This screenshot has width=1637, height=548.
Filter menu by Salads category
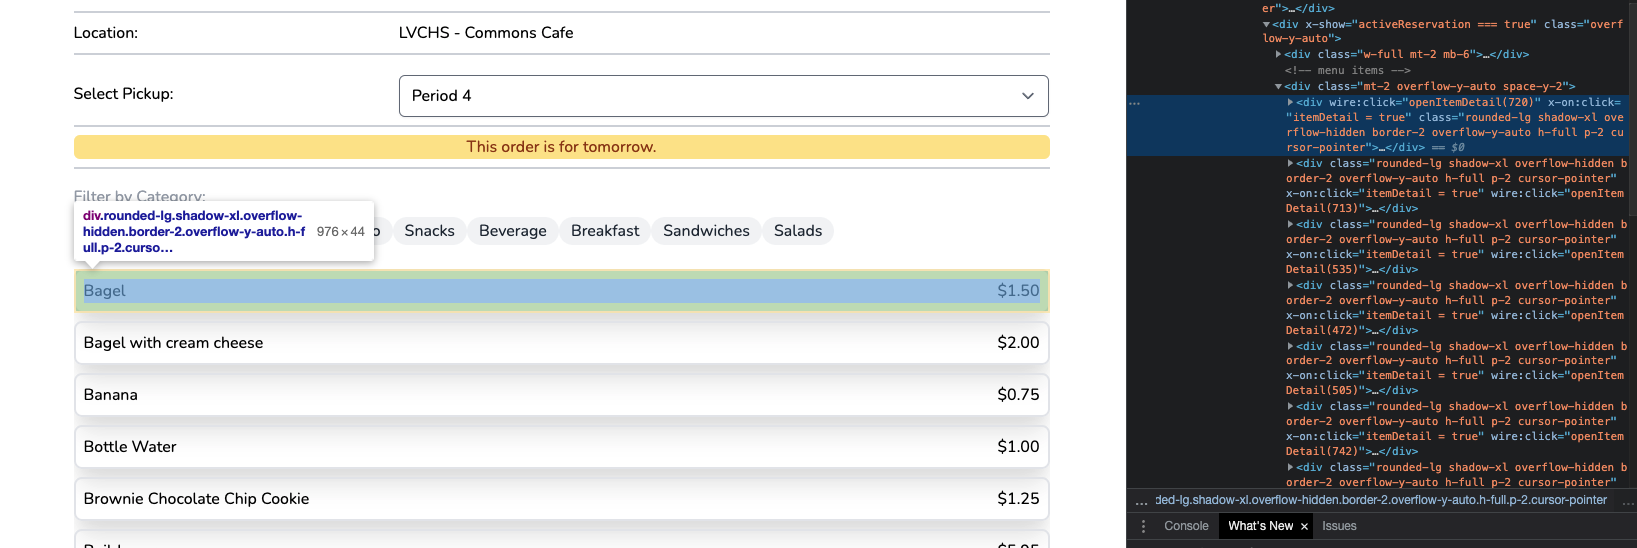click(x=798, y=231)
